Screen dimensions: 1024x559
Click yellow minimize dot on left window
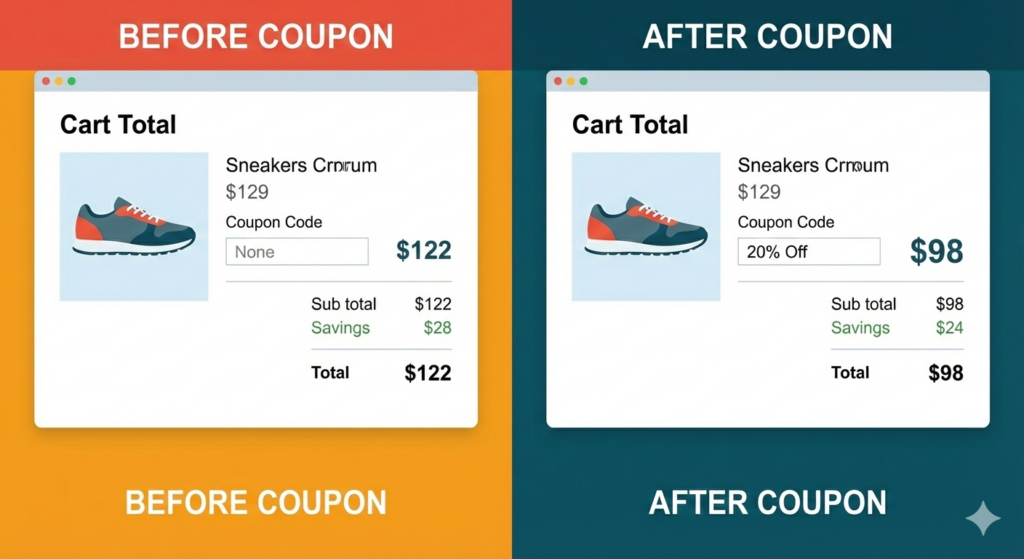point(59,81)
